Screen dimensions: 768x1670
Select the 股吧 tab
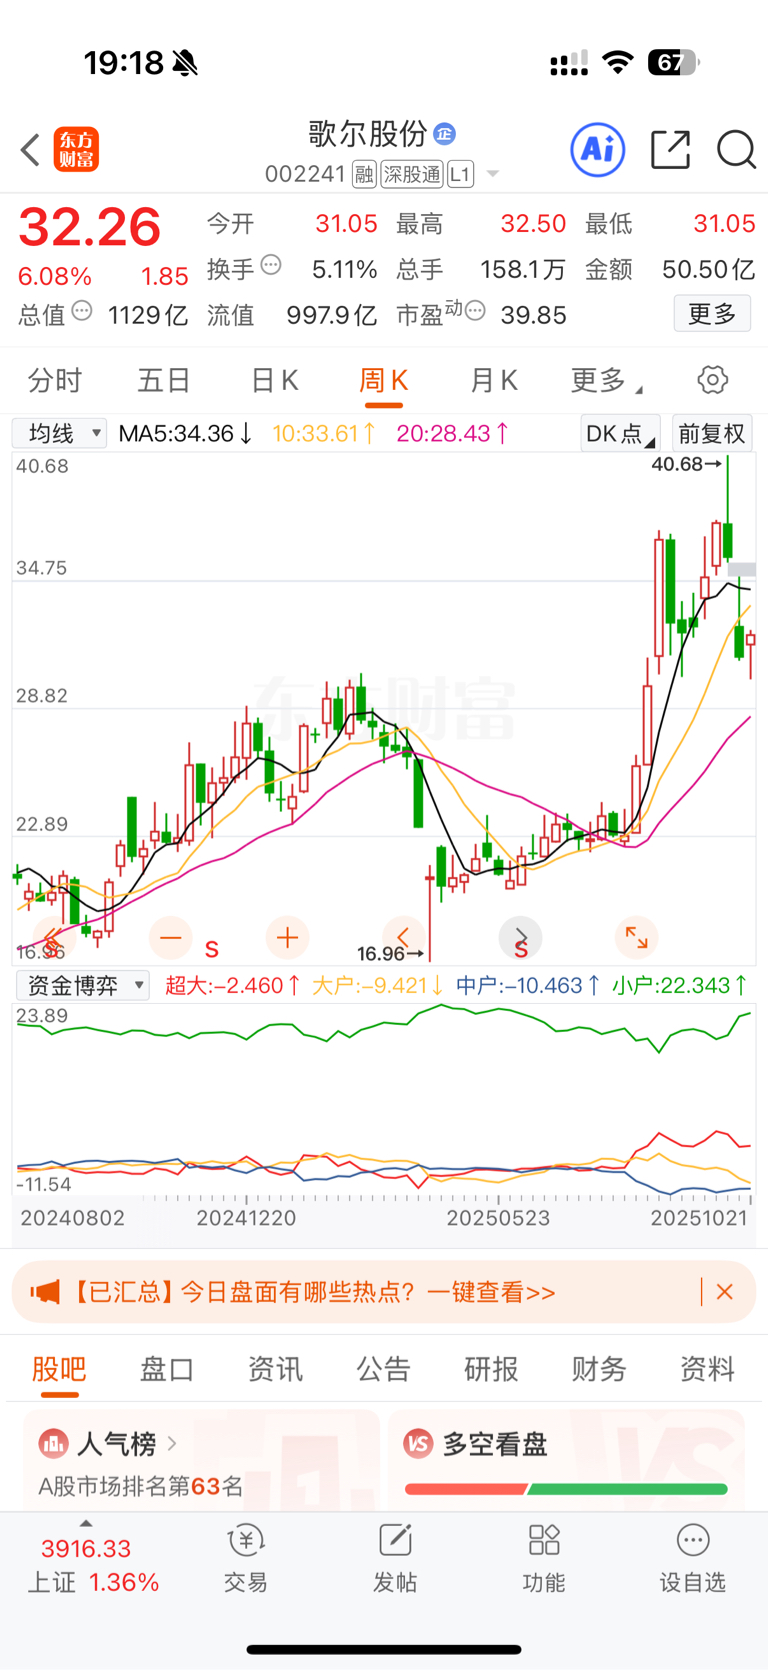[59, 1369]
